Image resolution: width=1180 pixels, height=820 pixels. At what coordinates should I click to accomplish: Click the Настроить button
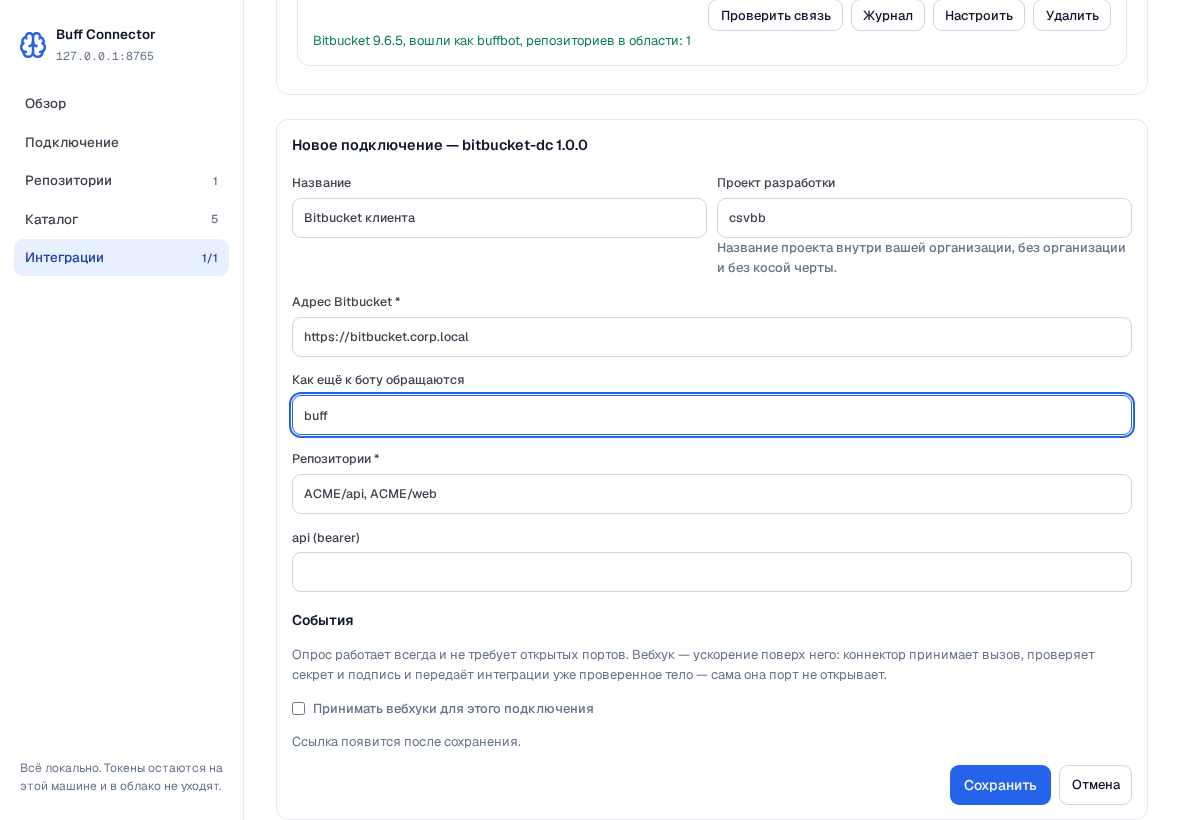pos(978,15)
